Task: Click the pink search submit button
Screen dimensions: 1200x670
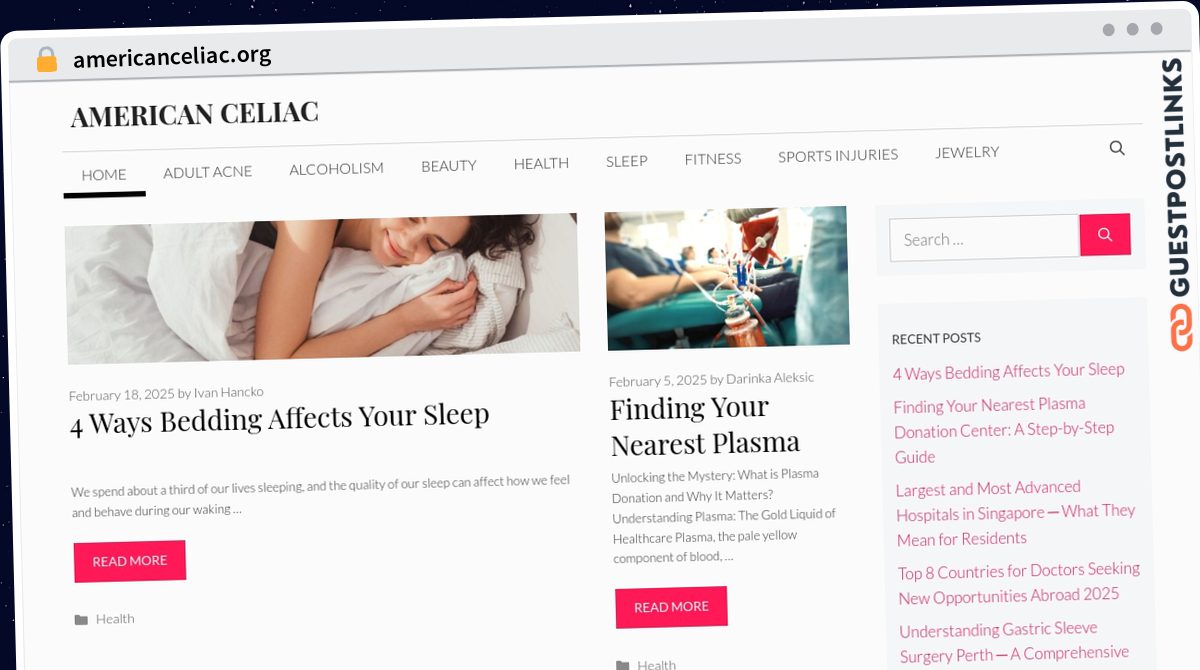Action: pos(1105,234)
